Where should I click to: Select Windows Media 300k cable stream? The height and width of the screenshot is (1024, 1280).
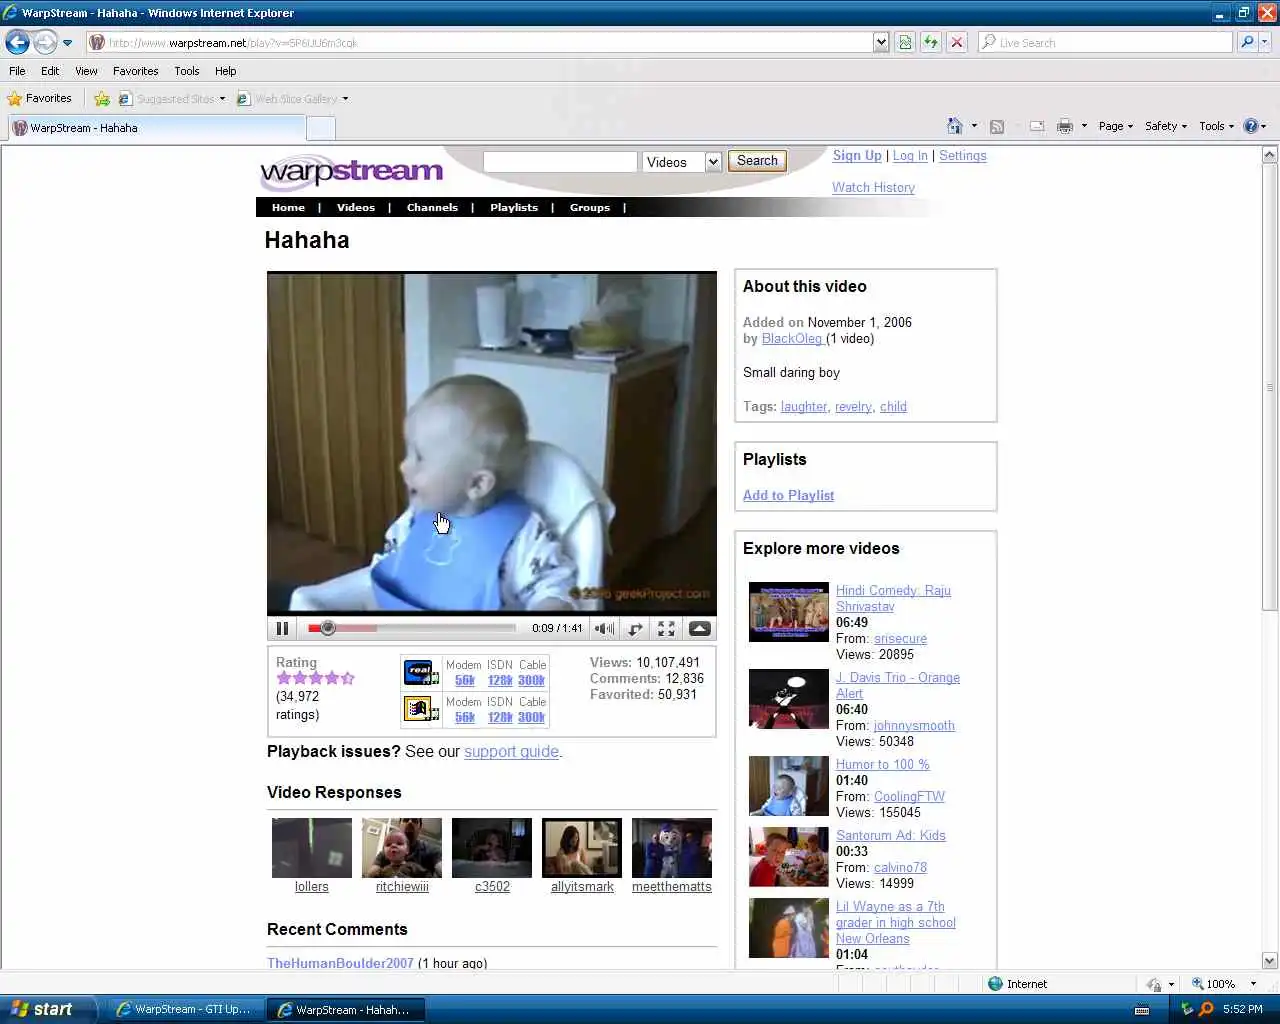pos(532,717)
